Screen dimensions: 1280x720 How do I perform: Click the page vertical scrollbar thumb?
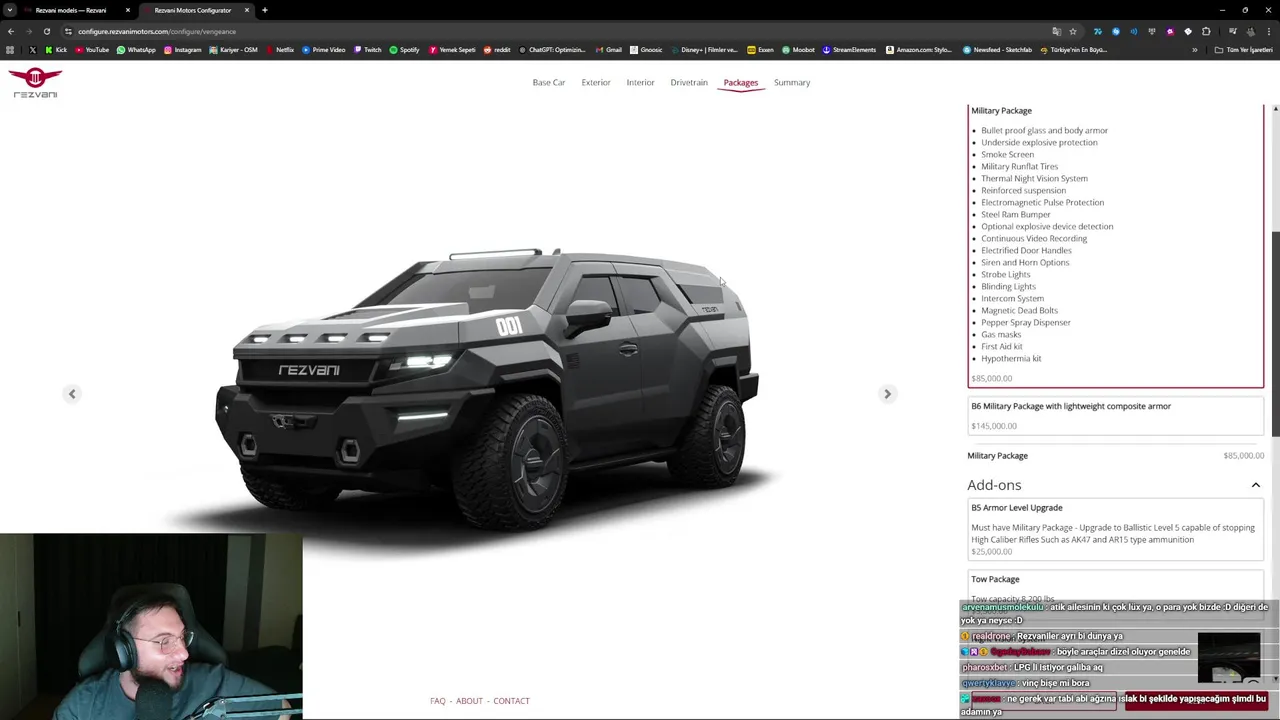coord(1275,333)
